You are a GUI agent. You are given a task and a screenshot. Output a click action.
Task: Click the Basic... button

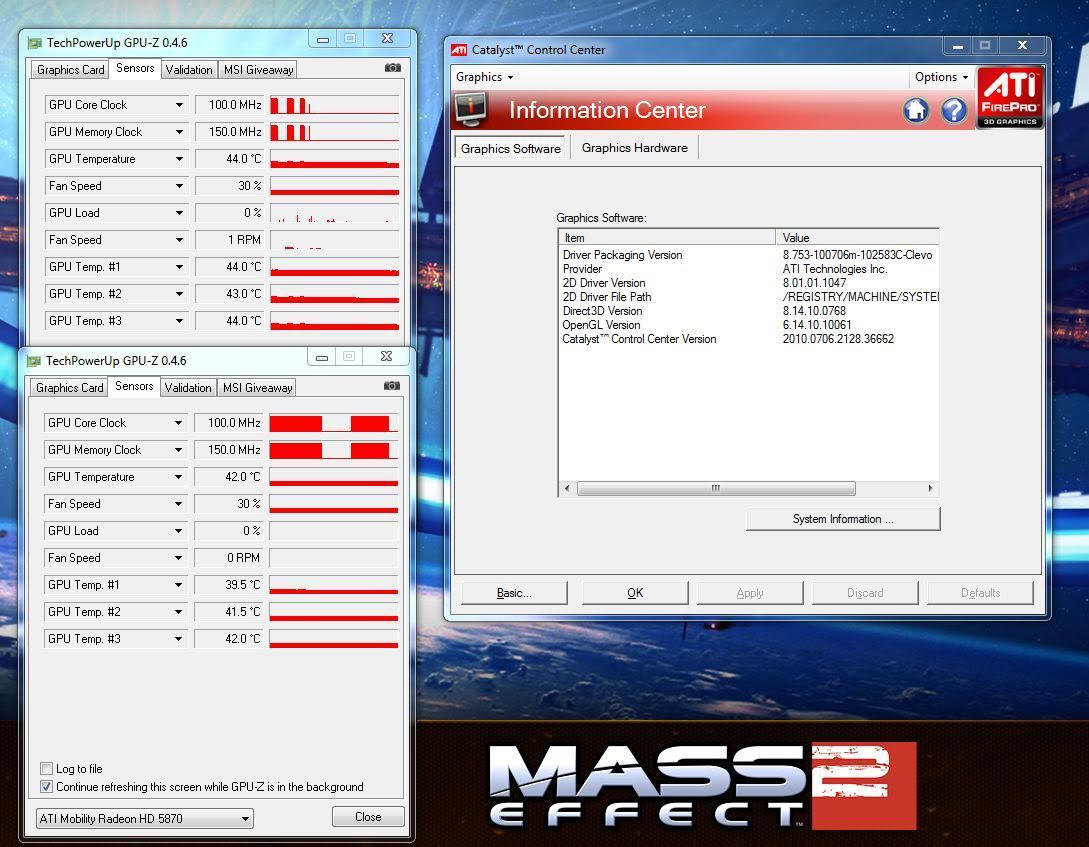click(x=514, y=593)
